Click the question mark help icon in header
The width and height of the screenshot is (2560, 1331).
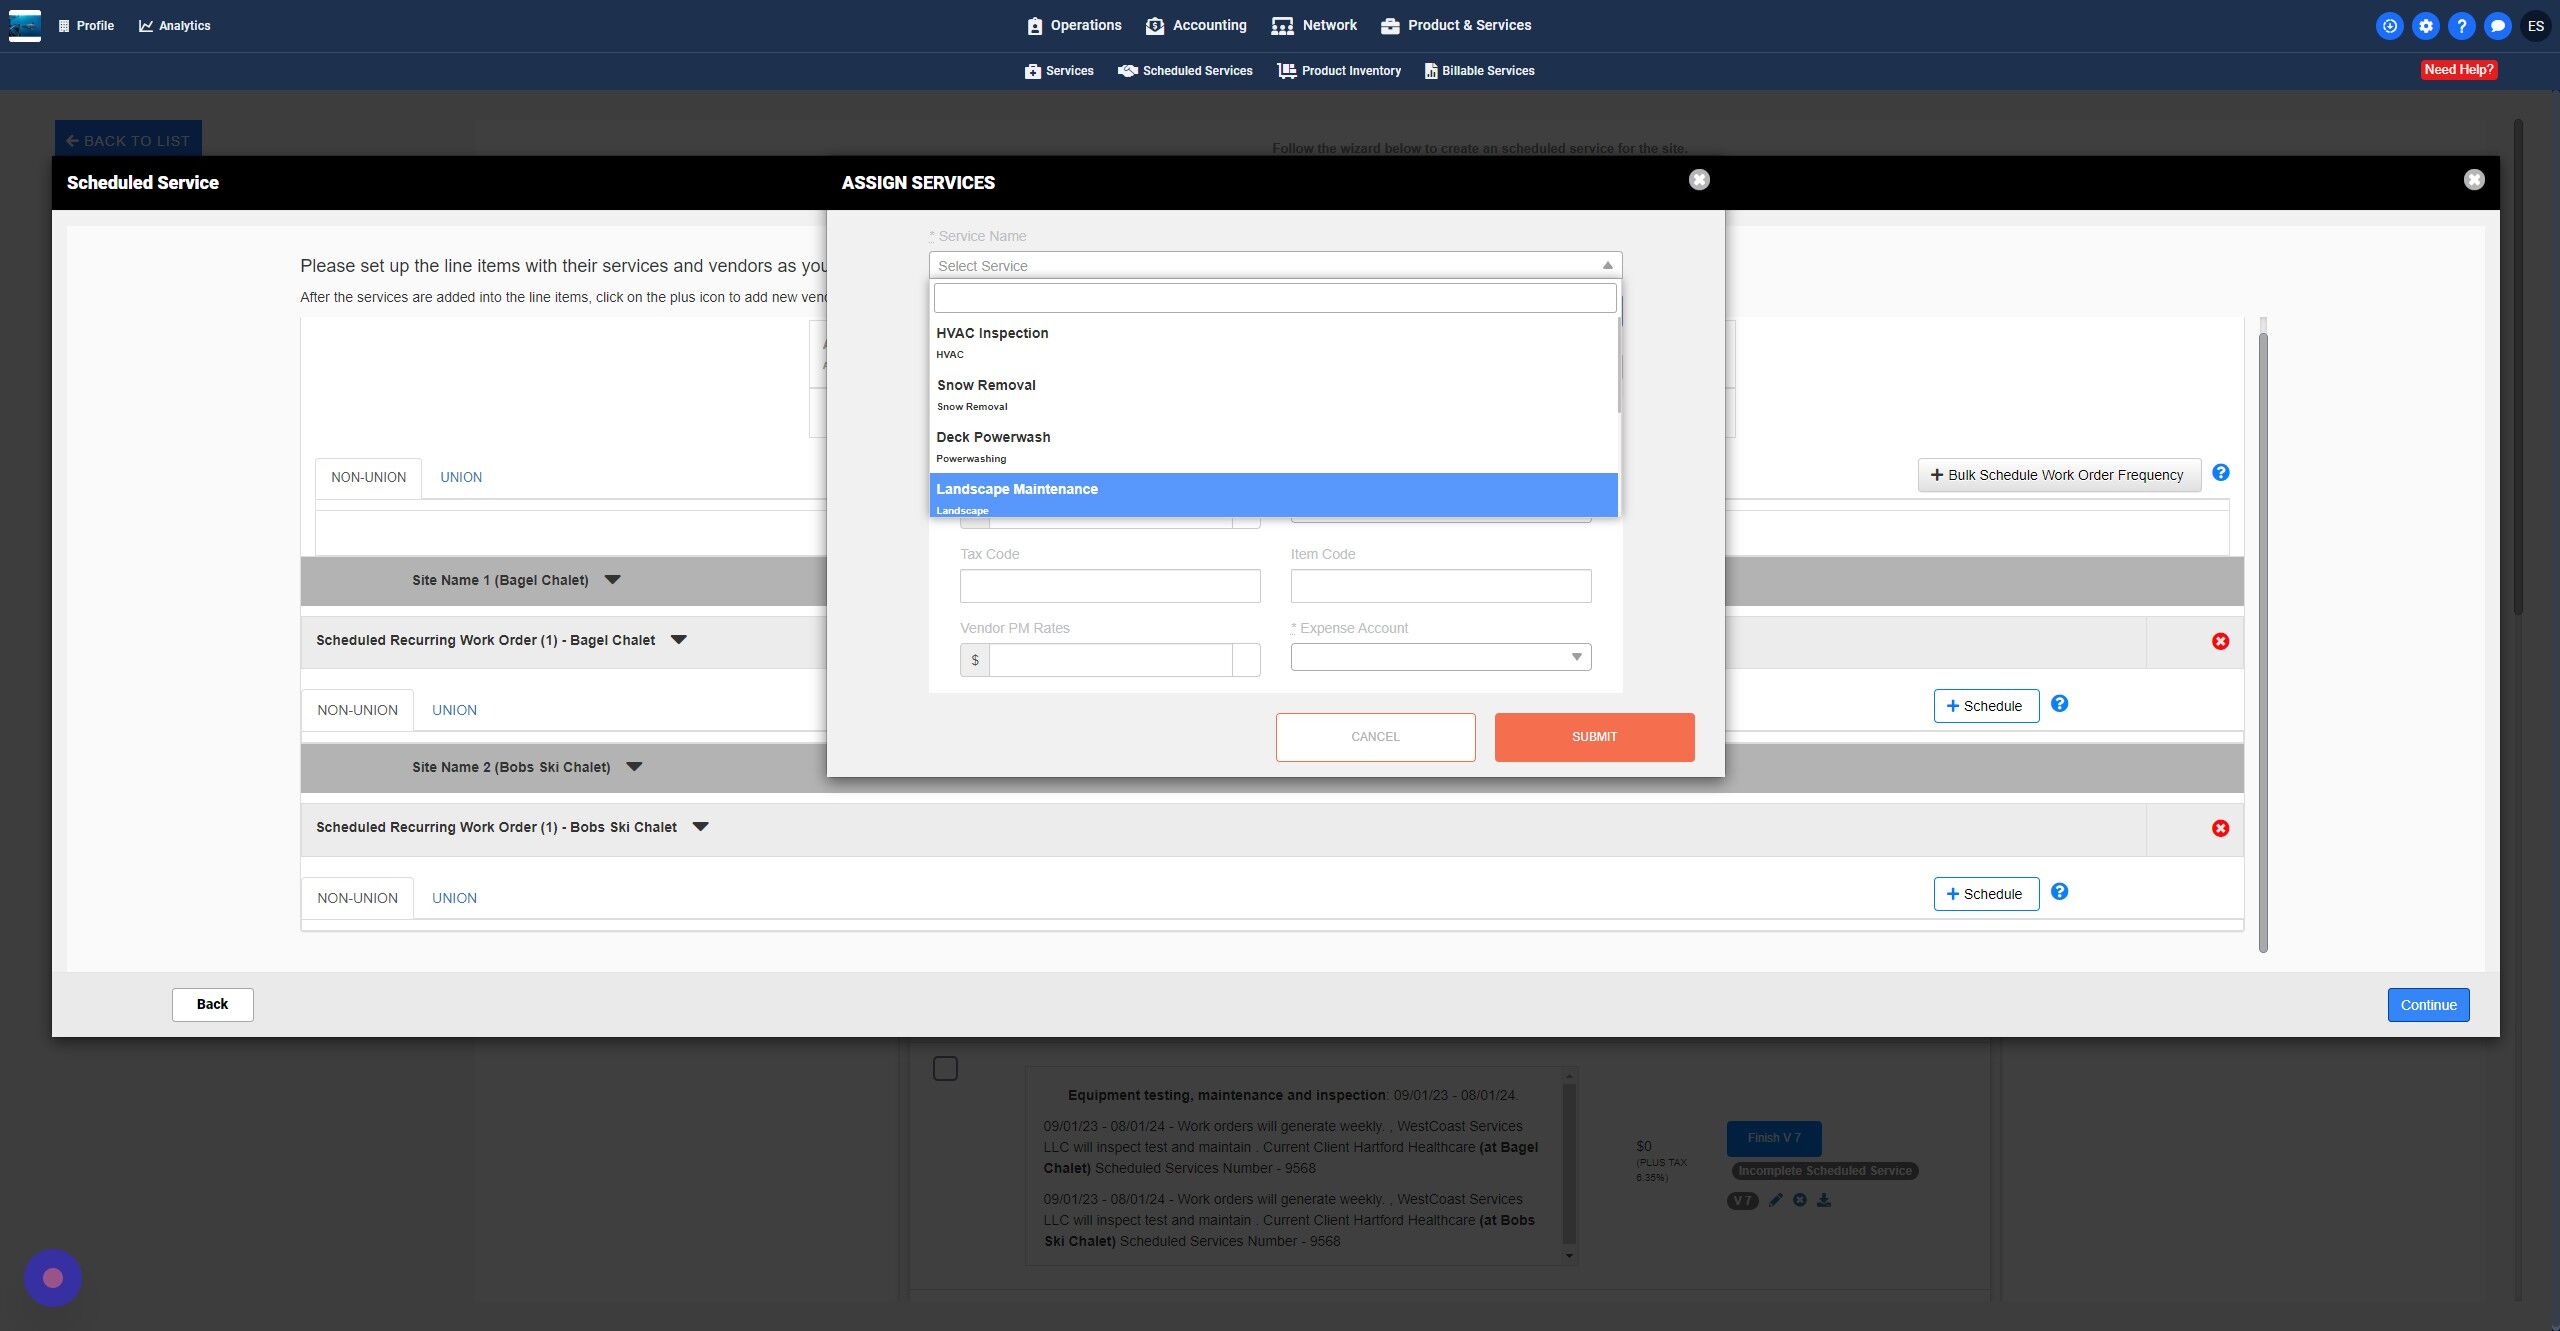2461,26
